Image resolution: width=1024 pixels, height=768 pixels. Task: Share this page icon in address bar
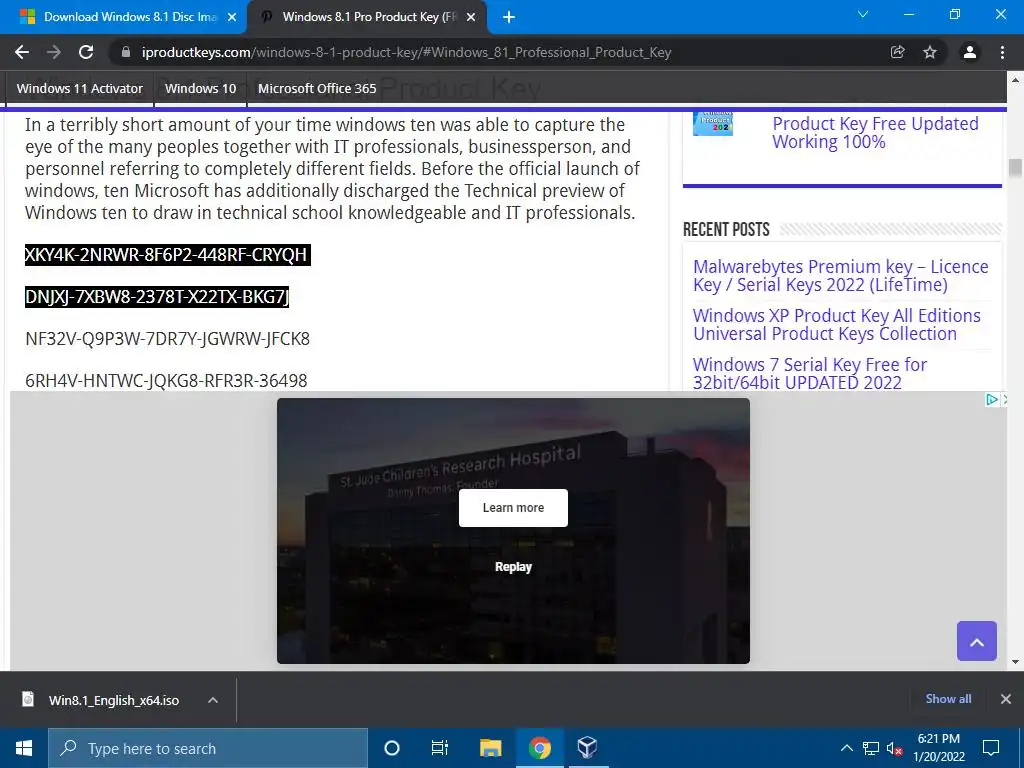click(x=898, y=52)
